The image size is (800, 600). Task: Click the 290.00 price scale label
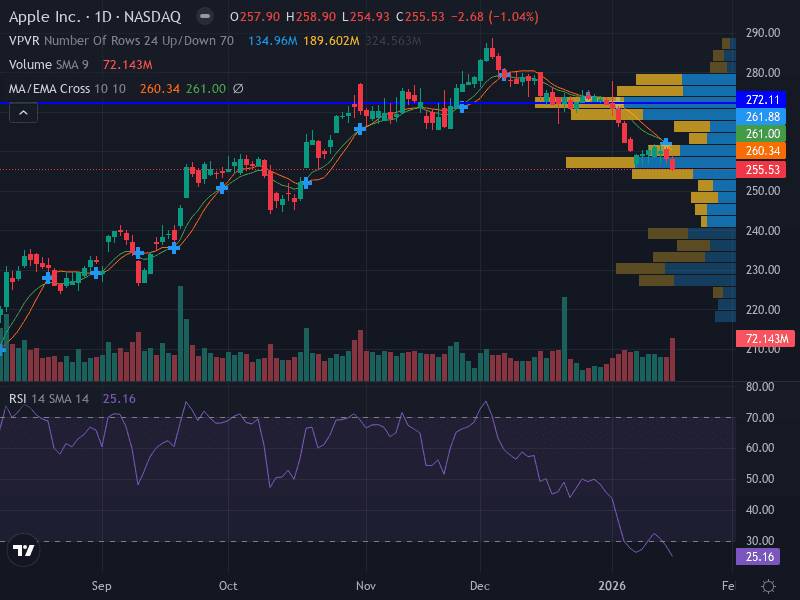763,33
